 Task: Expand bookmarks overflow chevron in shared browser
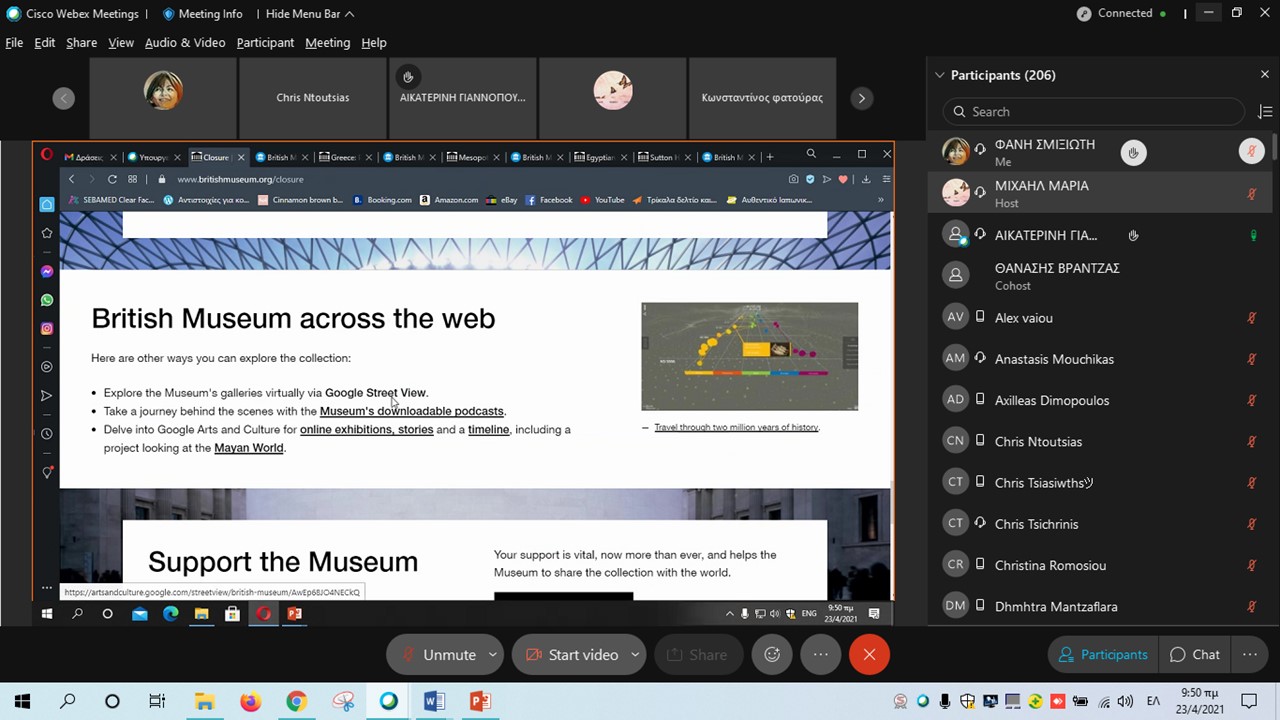(881, 200)
